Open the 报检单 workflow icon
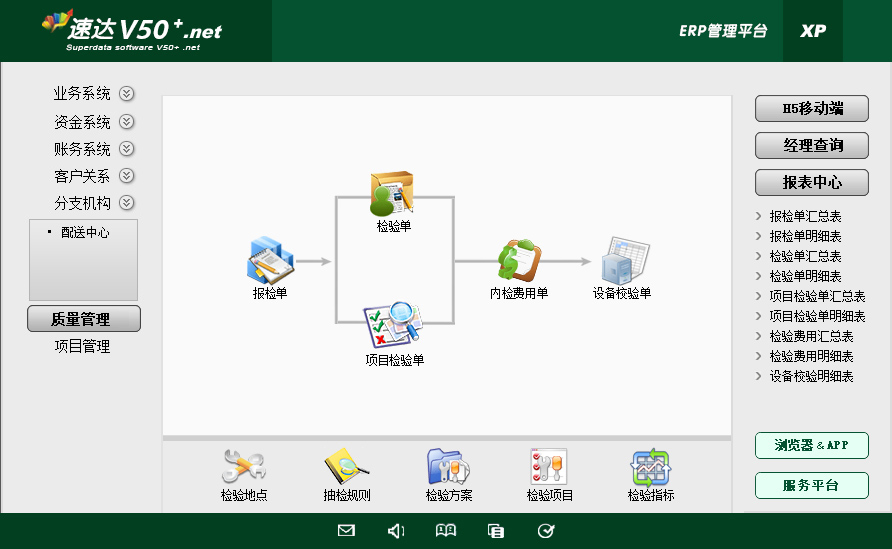The width and height of the screenshot is (892, 549). 270,261
